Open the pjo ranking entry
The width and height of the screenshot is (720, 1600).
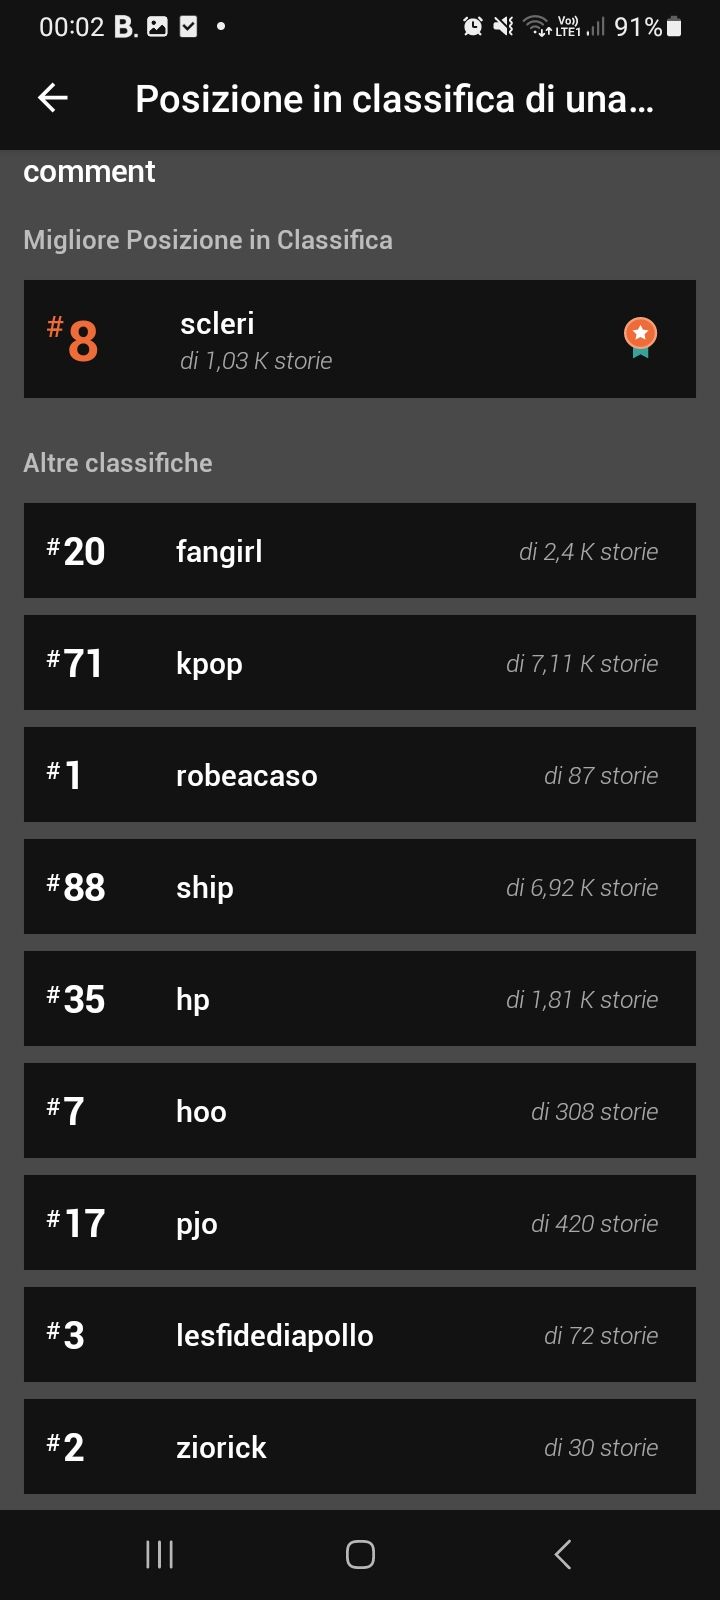pos(360,1223)
